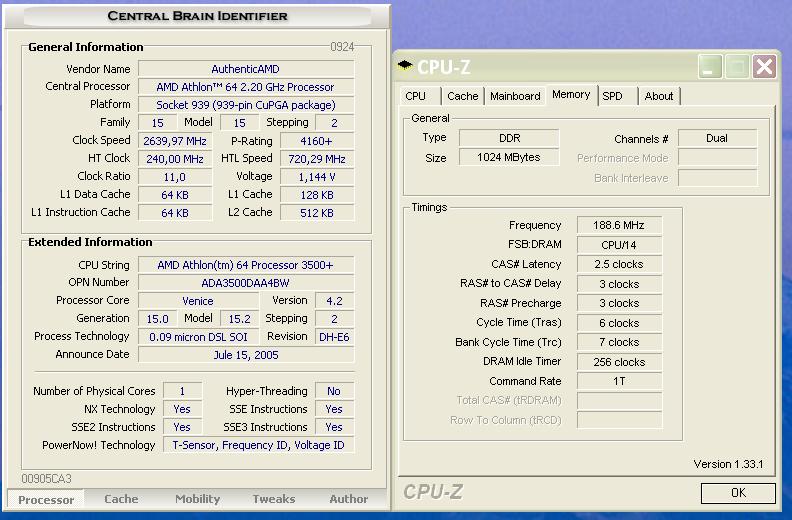Select the Memory tab in CPU-Z
The width and height of the screenshot is (792, 520).
click(x=571, y=94)
